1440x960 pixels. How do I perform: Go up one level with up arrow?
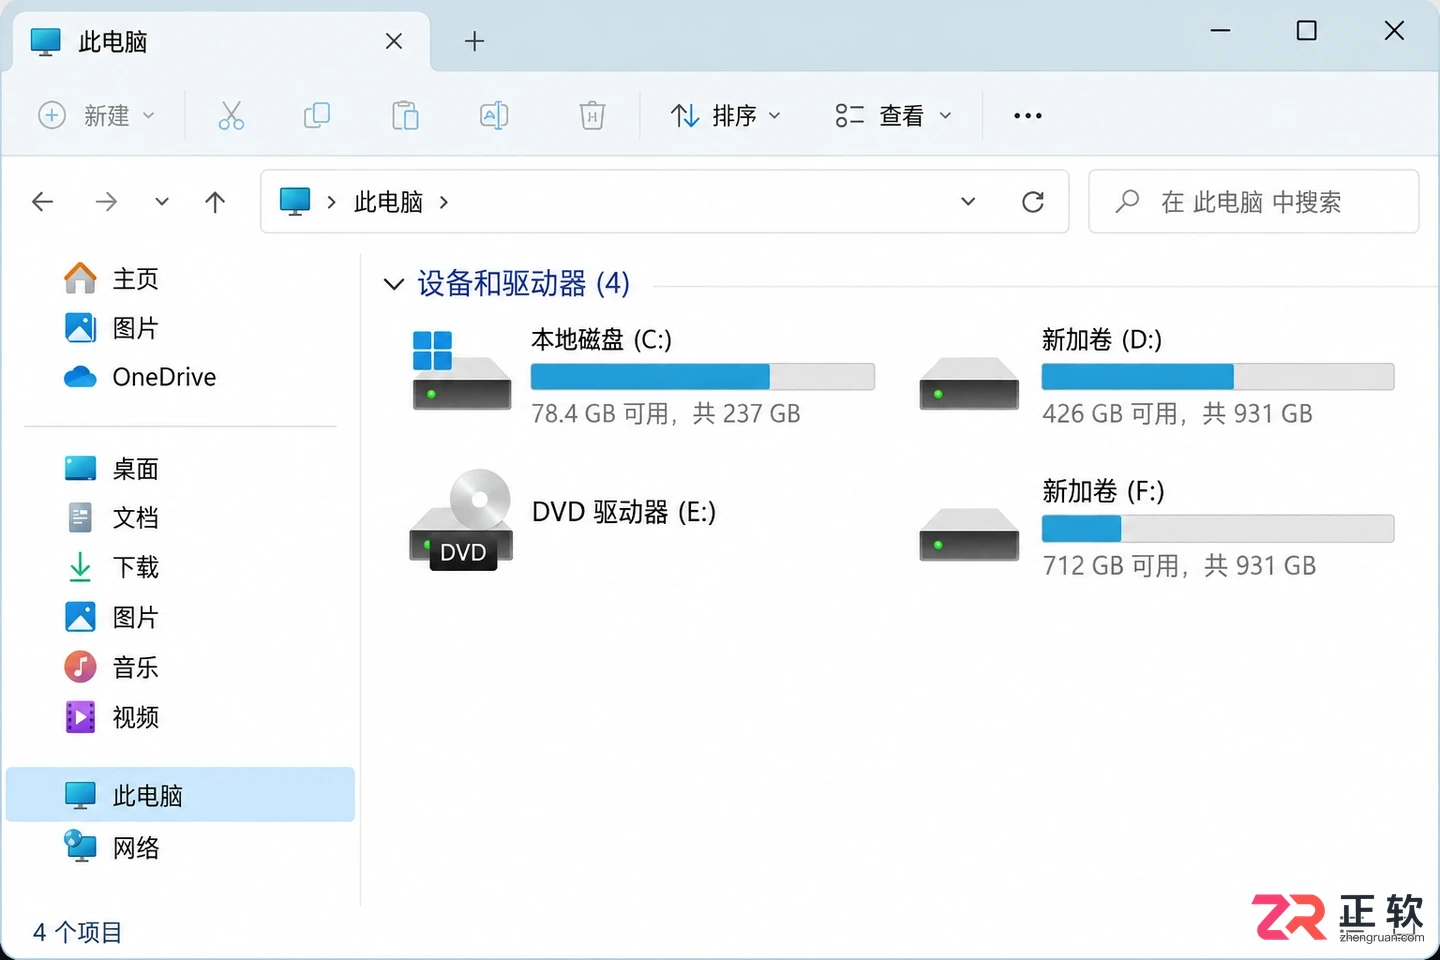pos(215,202)
